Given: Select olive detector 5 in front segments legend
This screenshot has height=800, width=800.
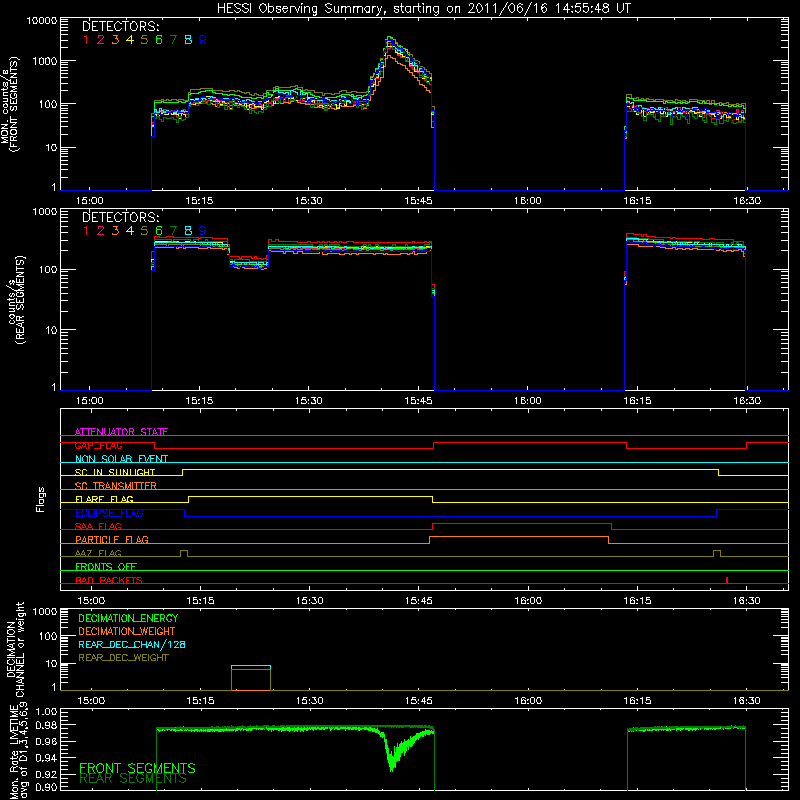Looking at the screenshot, I should (x=144, y=40).
